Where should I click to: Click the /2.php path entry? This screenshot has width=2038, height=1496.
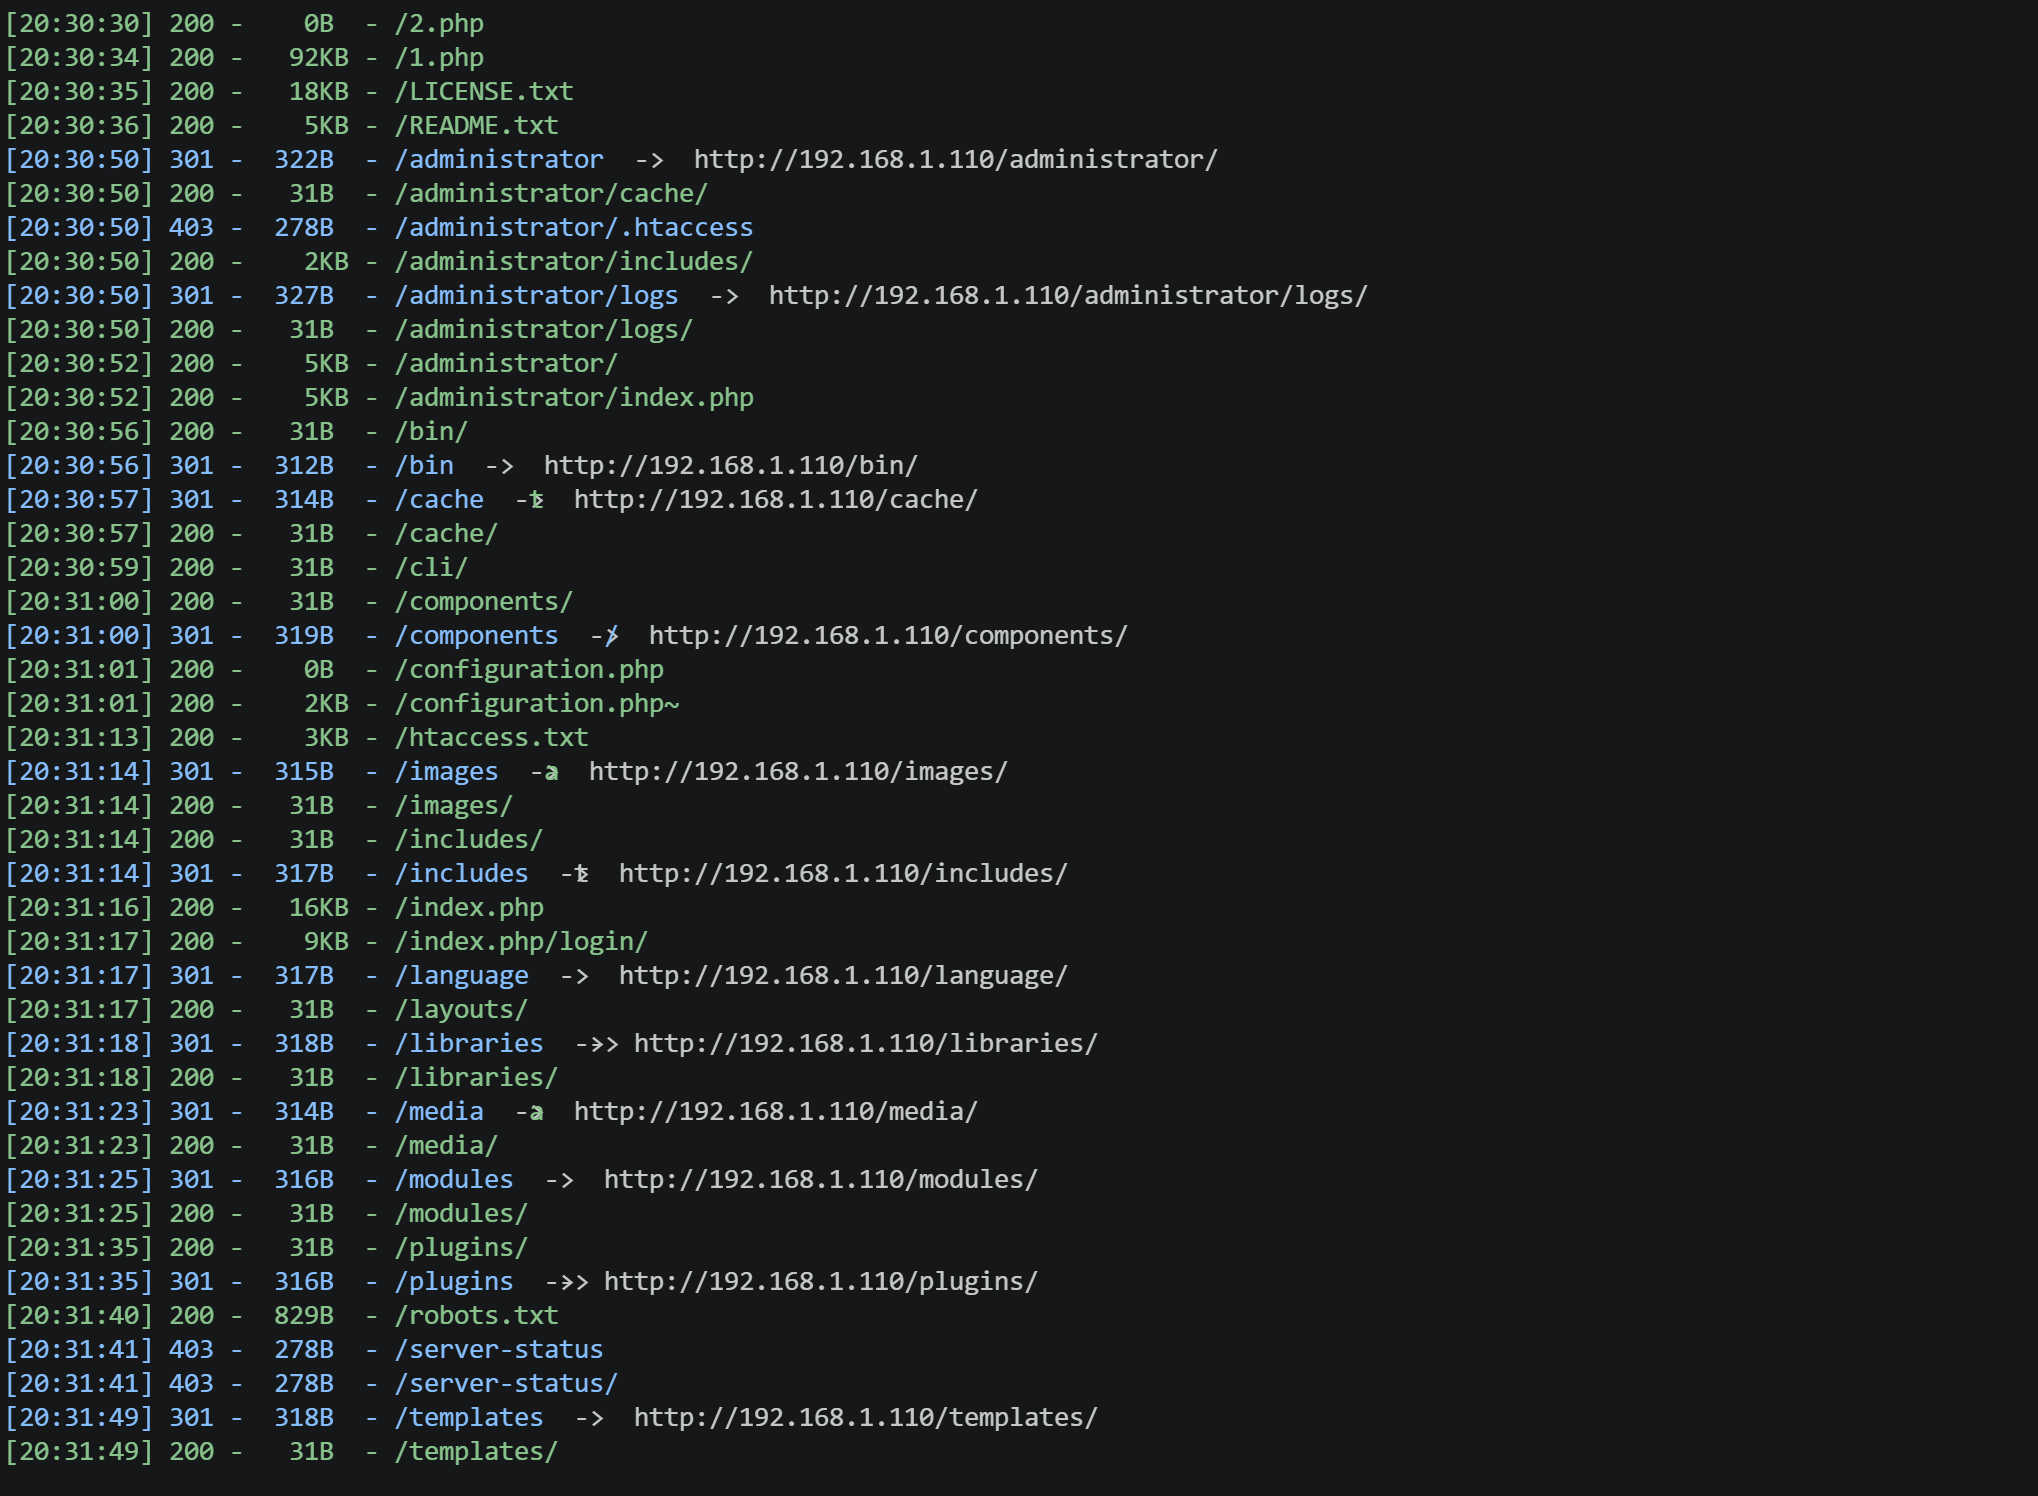click(439, 24)
